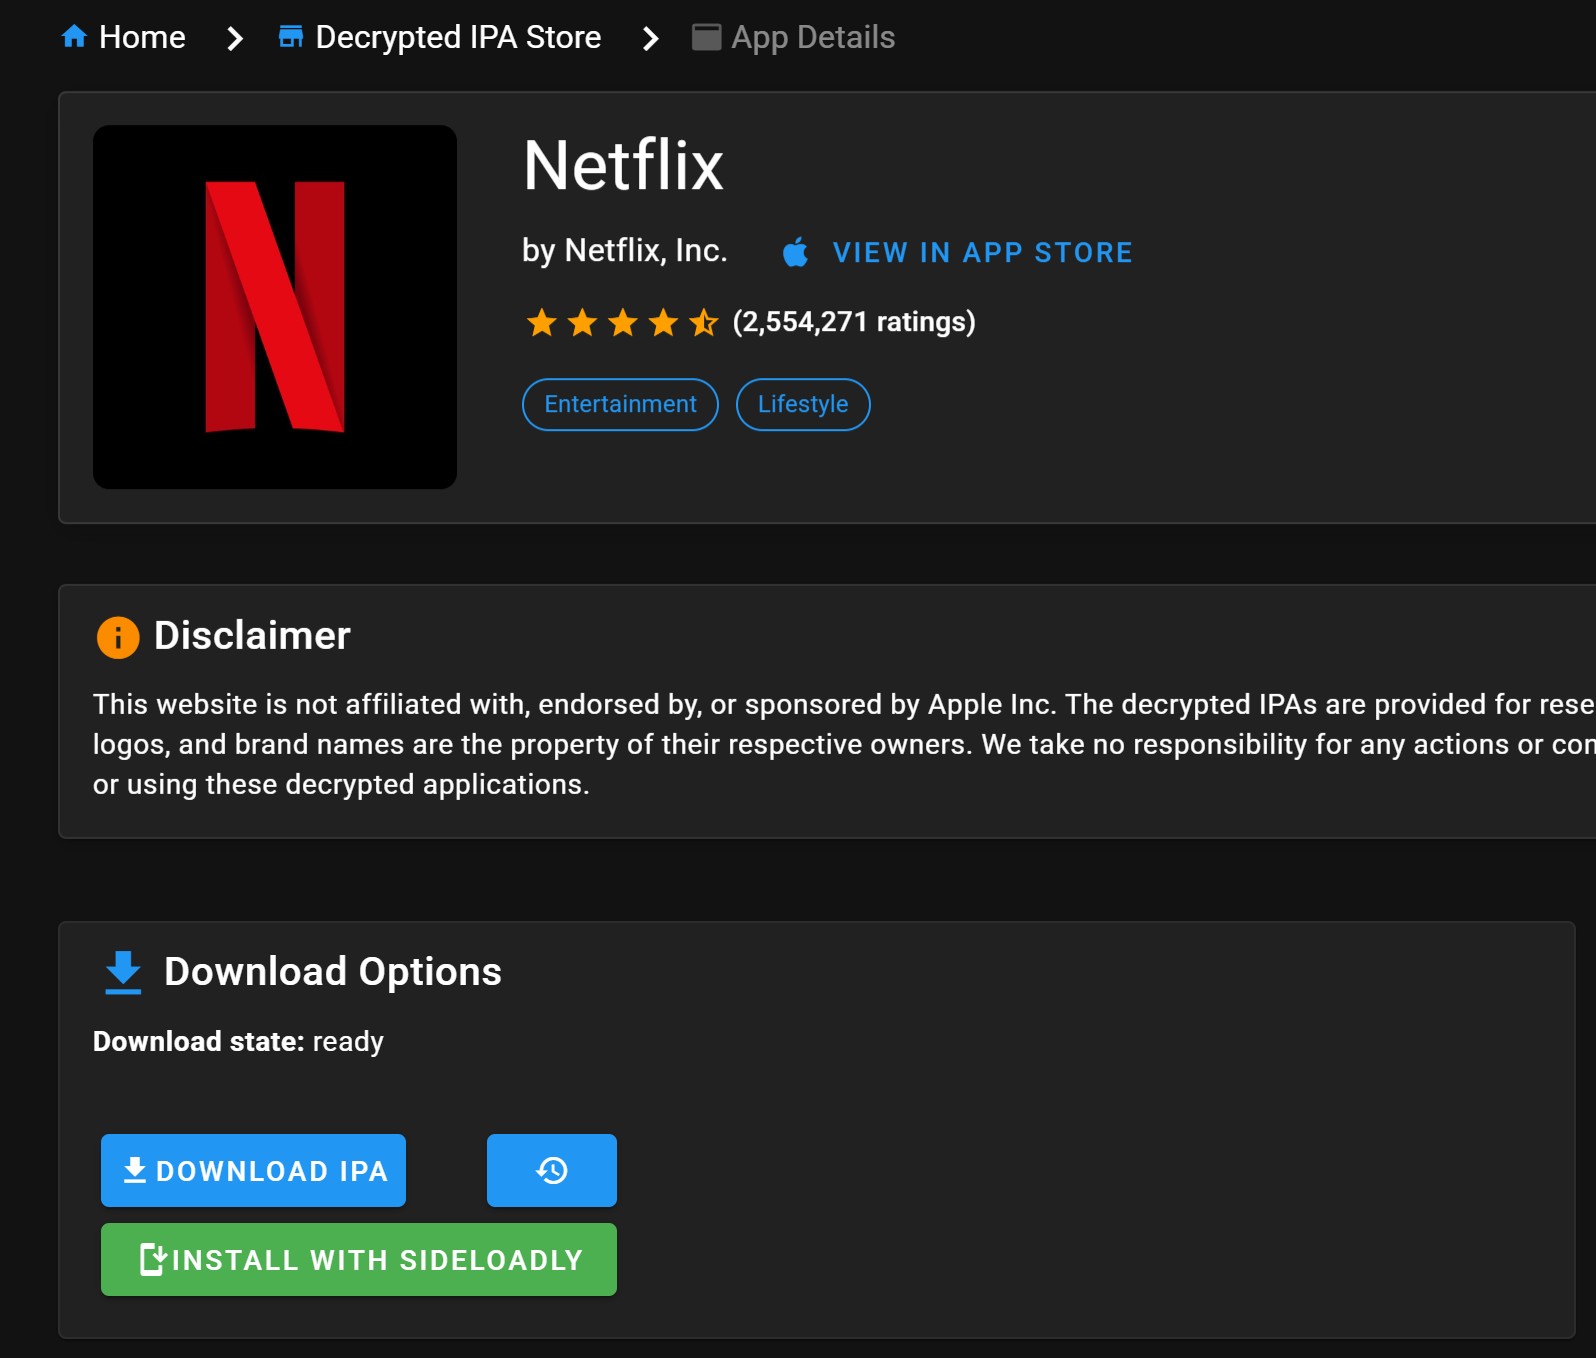Image resolution: width=1596 pixels, height=1358 pixels.
Task: Click the first rating star
Action: (x=542, y=322)
